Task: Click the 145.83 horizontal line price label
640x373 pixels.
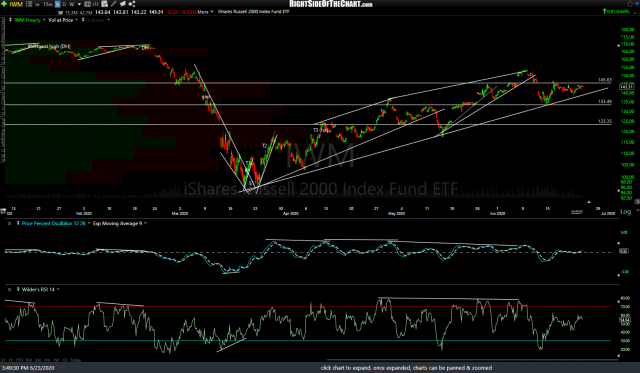Action: [605, 80]
